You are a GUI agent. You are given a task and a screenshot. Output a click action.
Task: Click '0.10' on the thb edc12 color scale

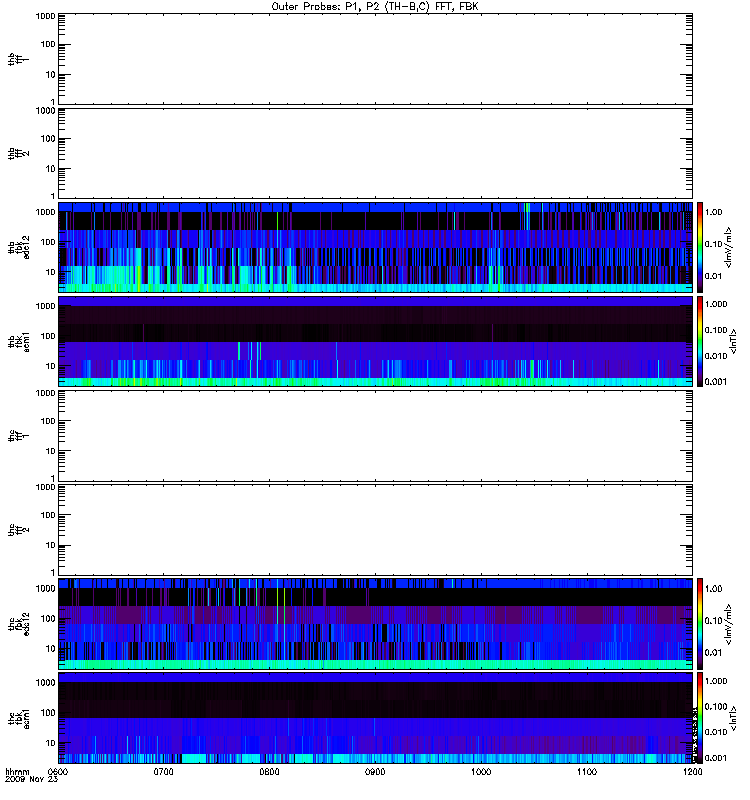[713, 244]
